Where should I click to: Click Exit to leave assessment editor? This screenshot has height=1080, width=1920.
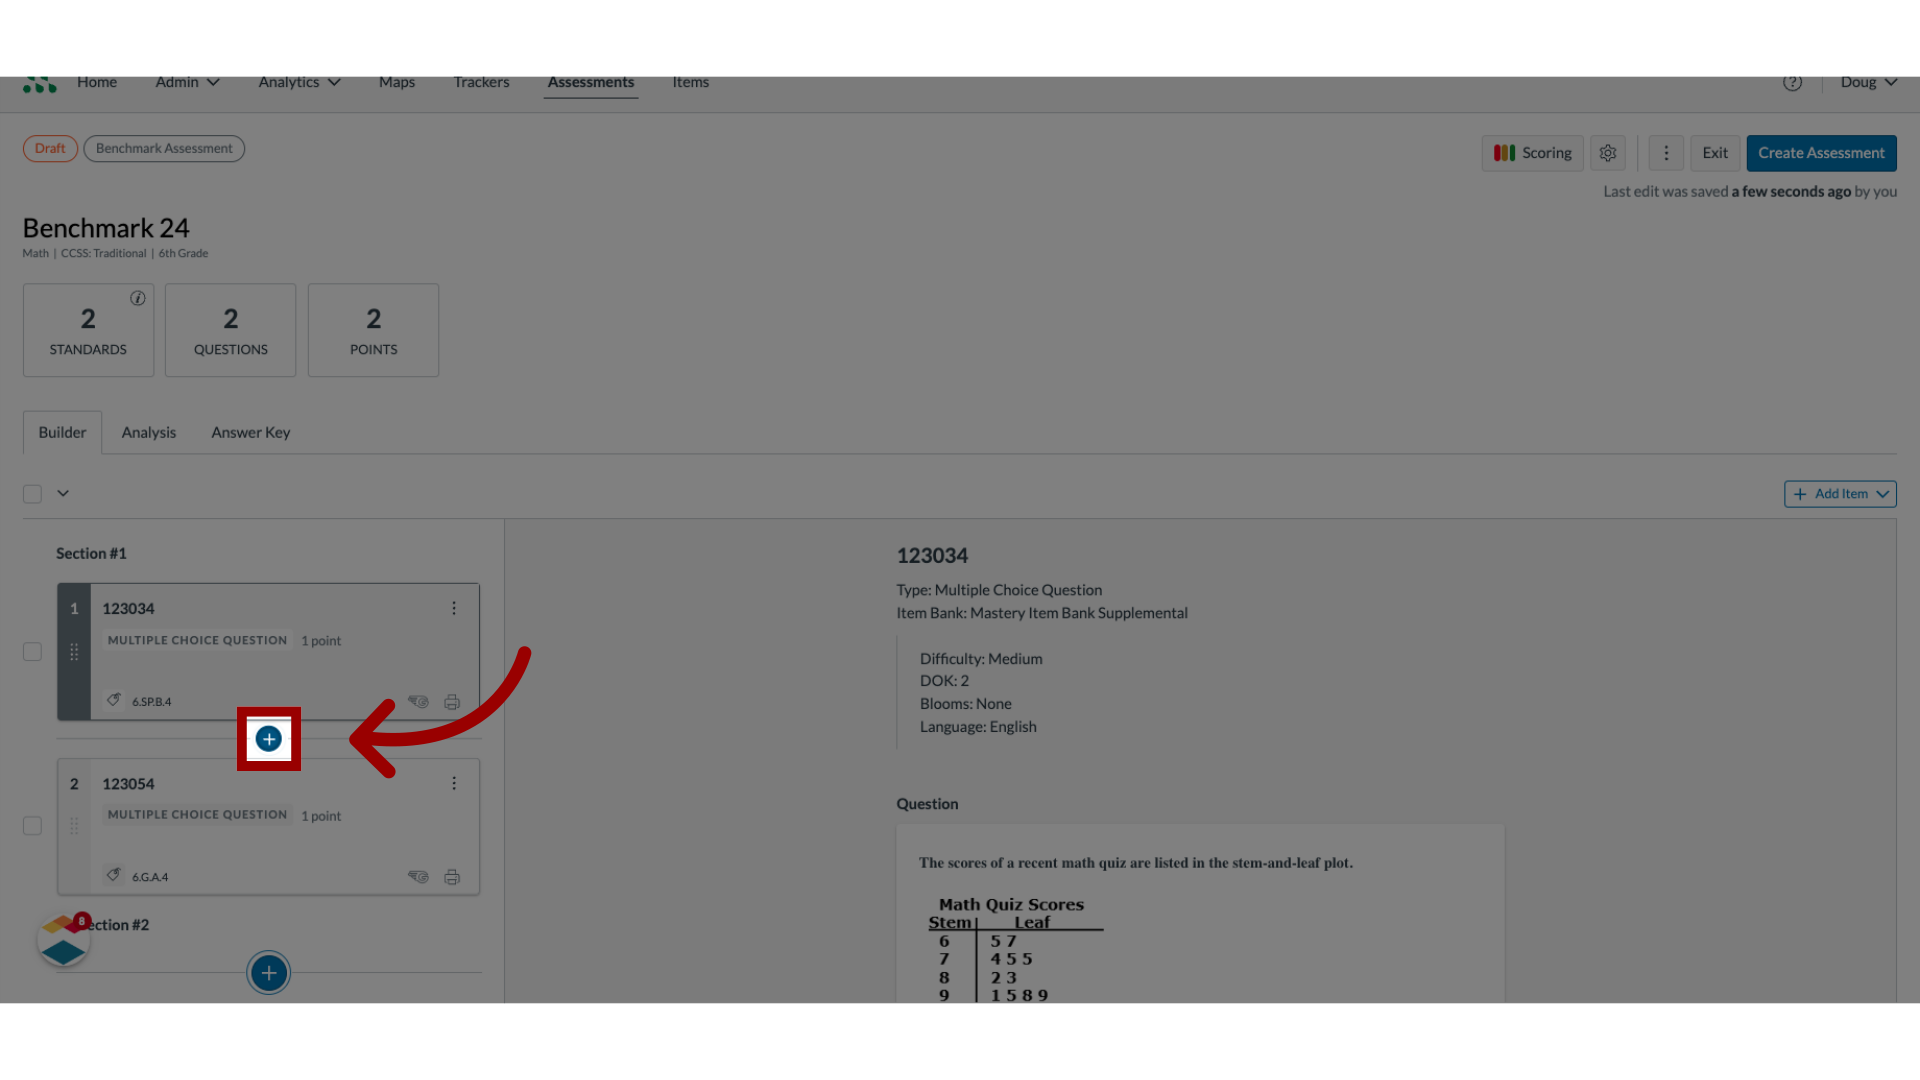pyautogui.click(x=1714, y=152)
